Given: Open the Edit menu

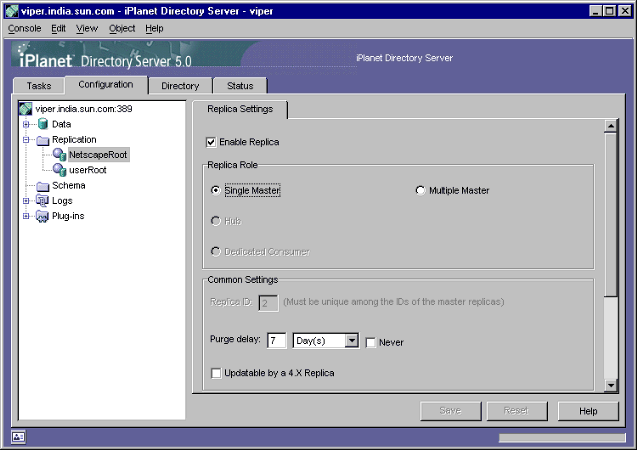Looking at the screenshot, I should (x=58, y=28).
